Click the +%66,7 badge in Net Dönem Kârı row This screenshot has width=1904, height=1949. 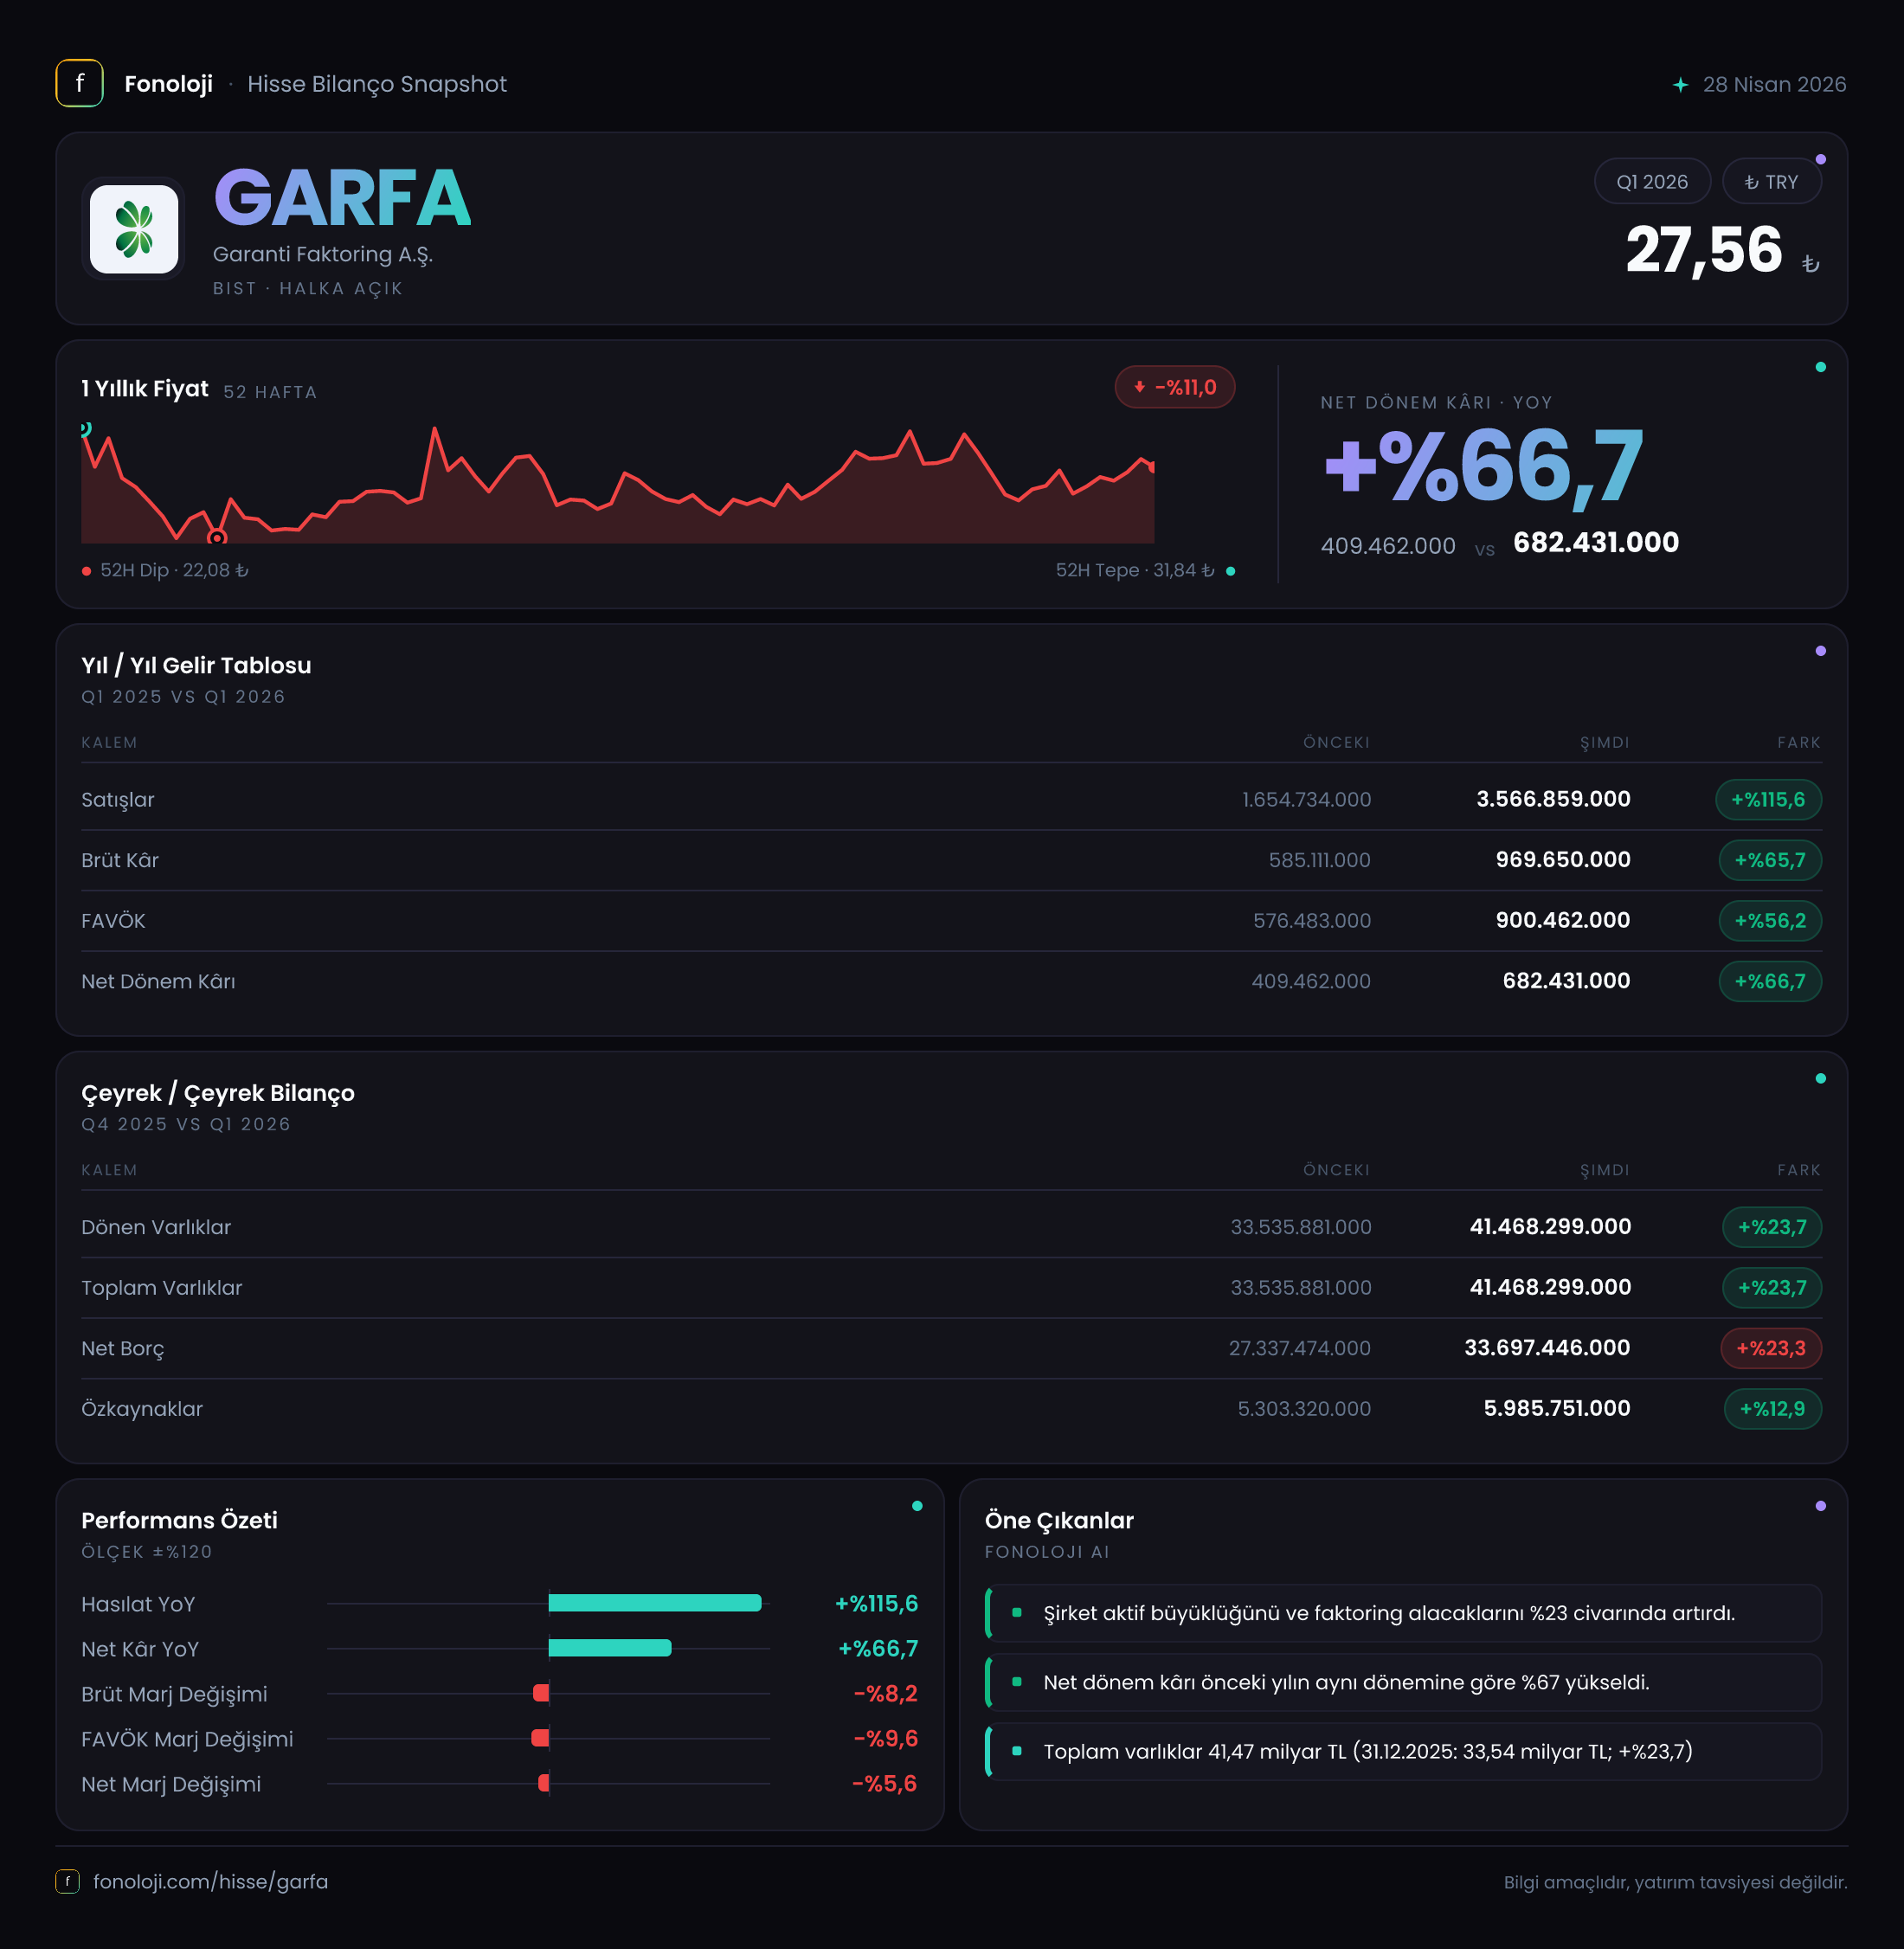(x=1770, y=981)
